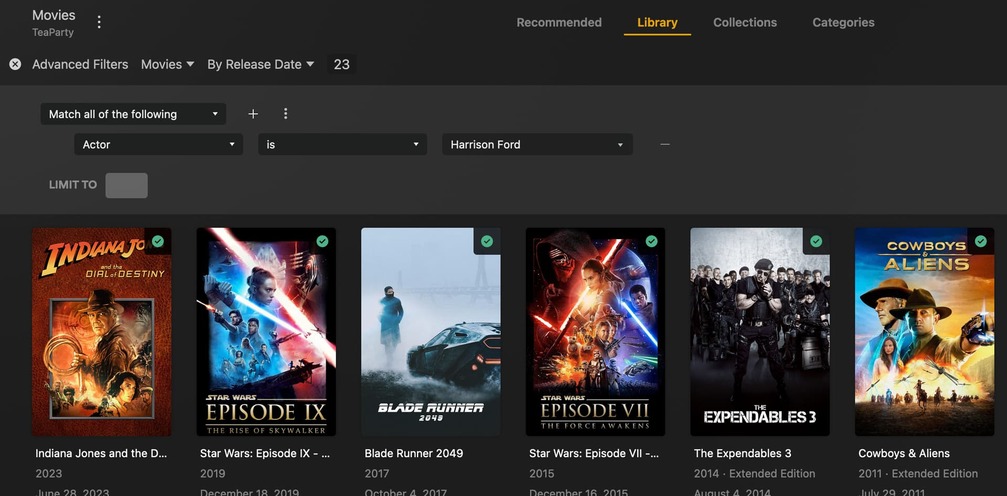Screen dimensions: 1007x496
Task: Remove the Harrison Ford filter row
Action: [x=665, y=145]
